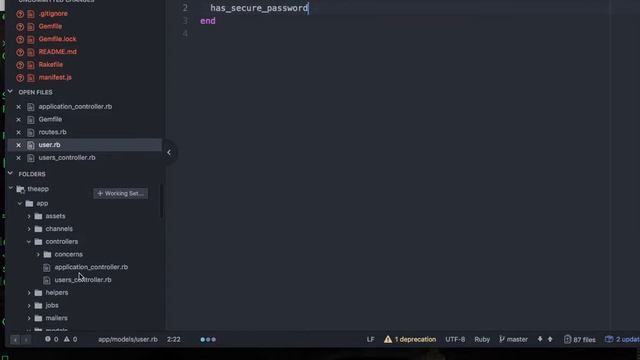Open the 87 files git changes
The width and height of the screenshot is (640, 360).
580,339
